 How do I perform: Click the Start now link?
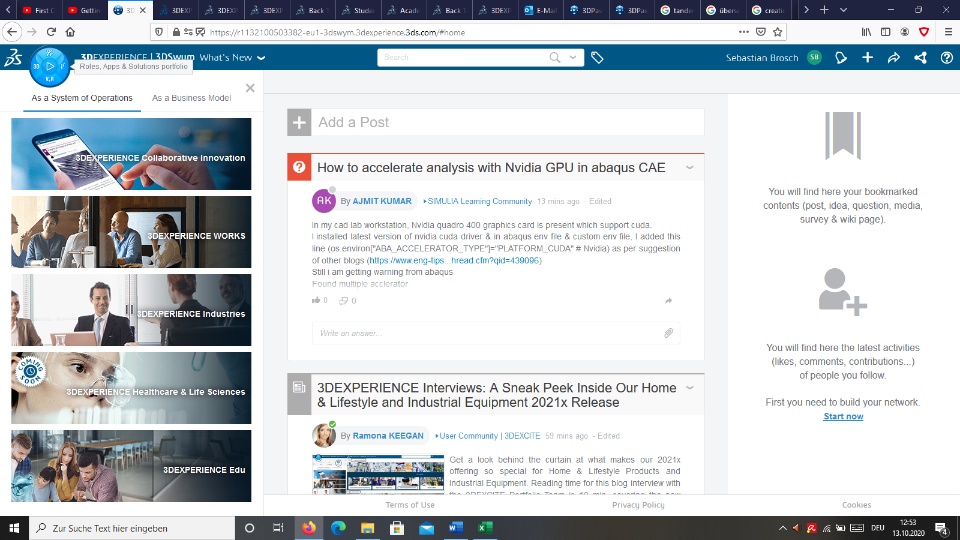pyautogui.click(x=843, y=416)
